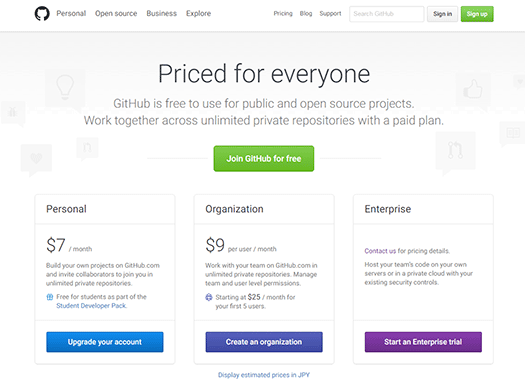Open the Blog link in header

306,13
